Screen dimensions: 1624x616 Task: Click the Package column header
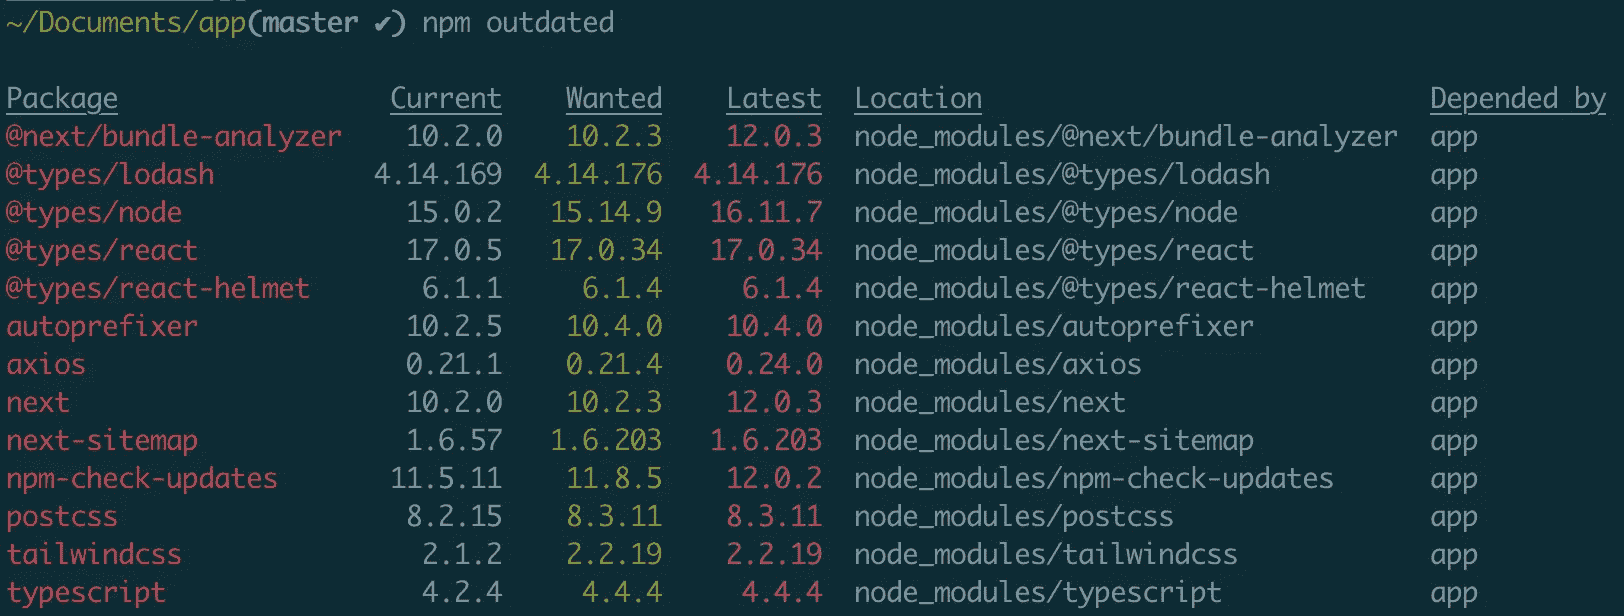(x=62, y=98)
